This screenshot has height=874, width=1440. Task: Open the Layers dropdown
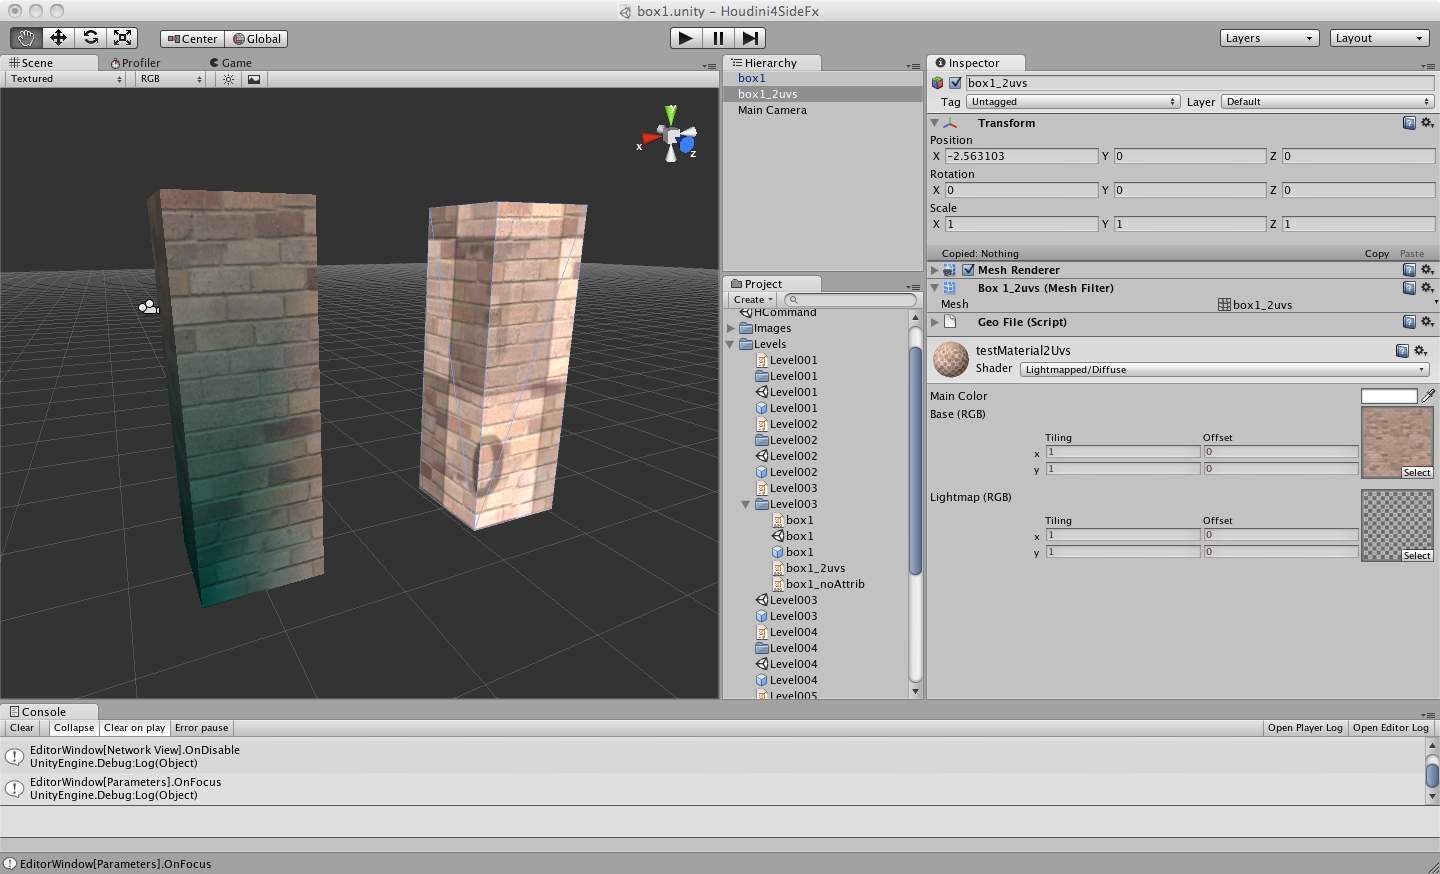click(1268, 38)
